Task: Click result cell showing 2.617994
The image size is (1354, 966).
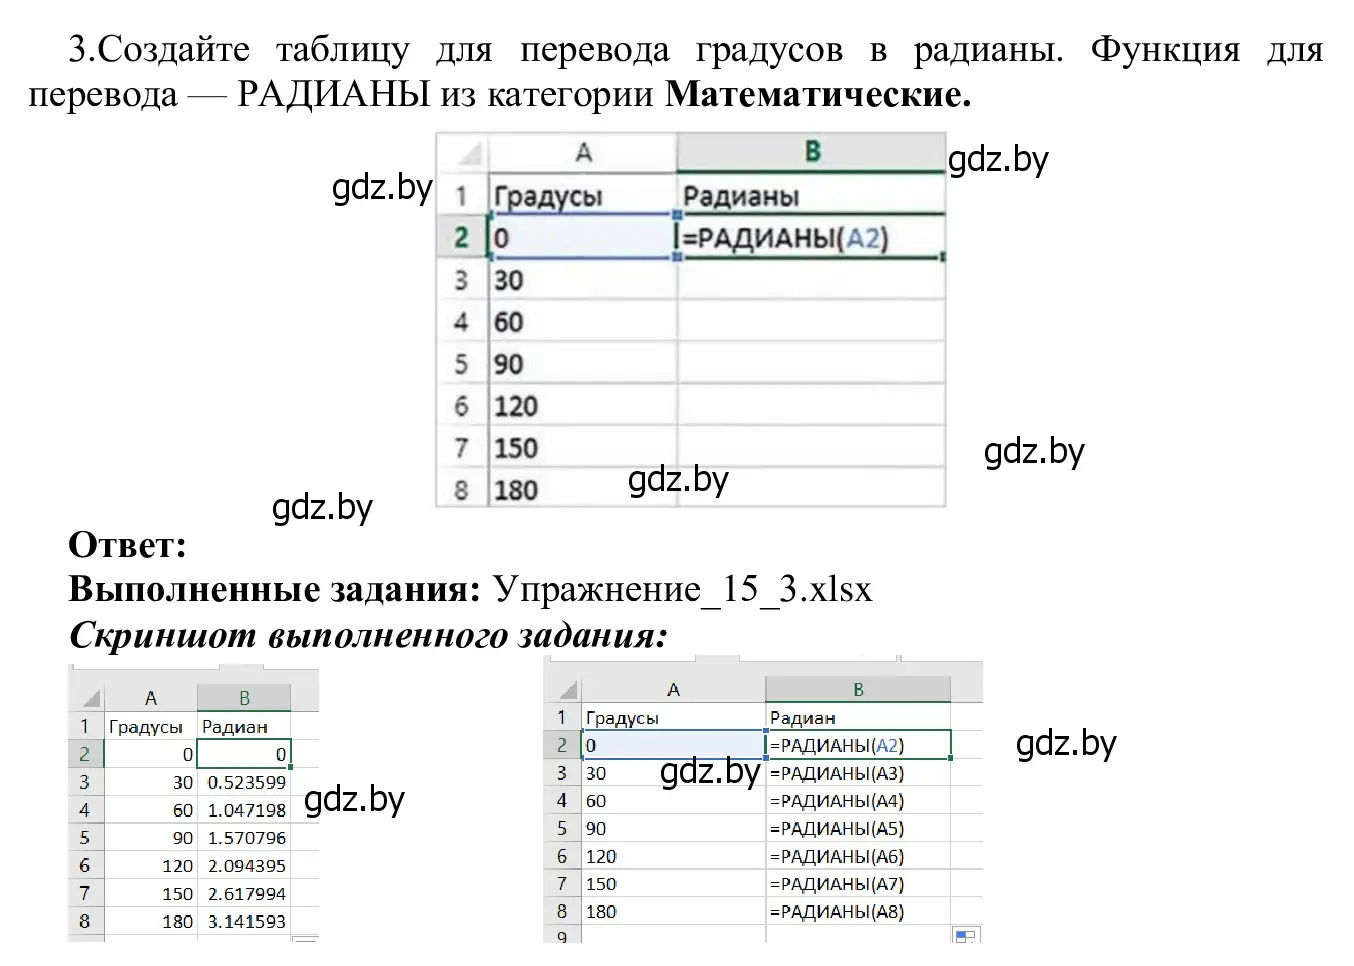Action: coord(244,894)
